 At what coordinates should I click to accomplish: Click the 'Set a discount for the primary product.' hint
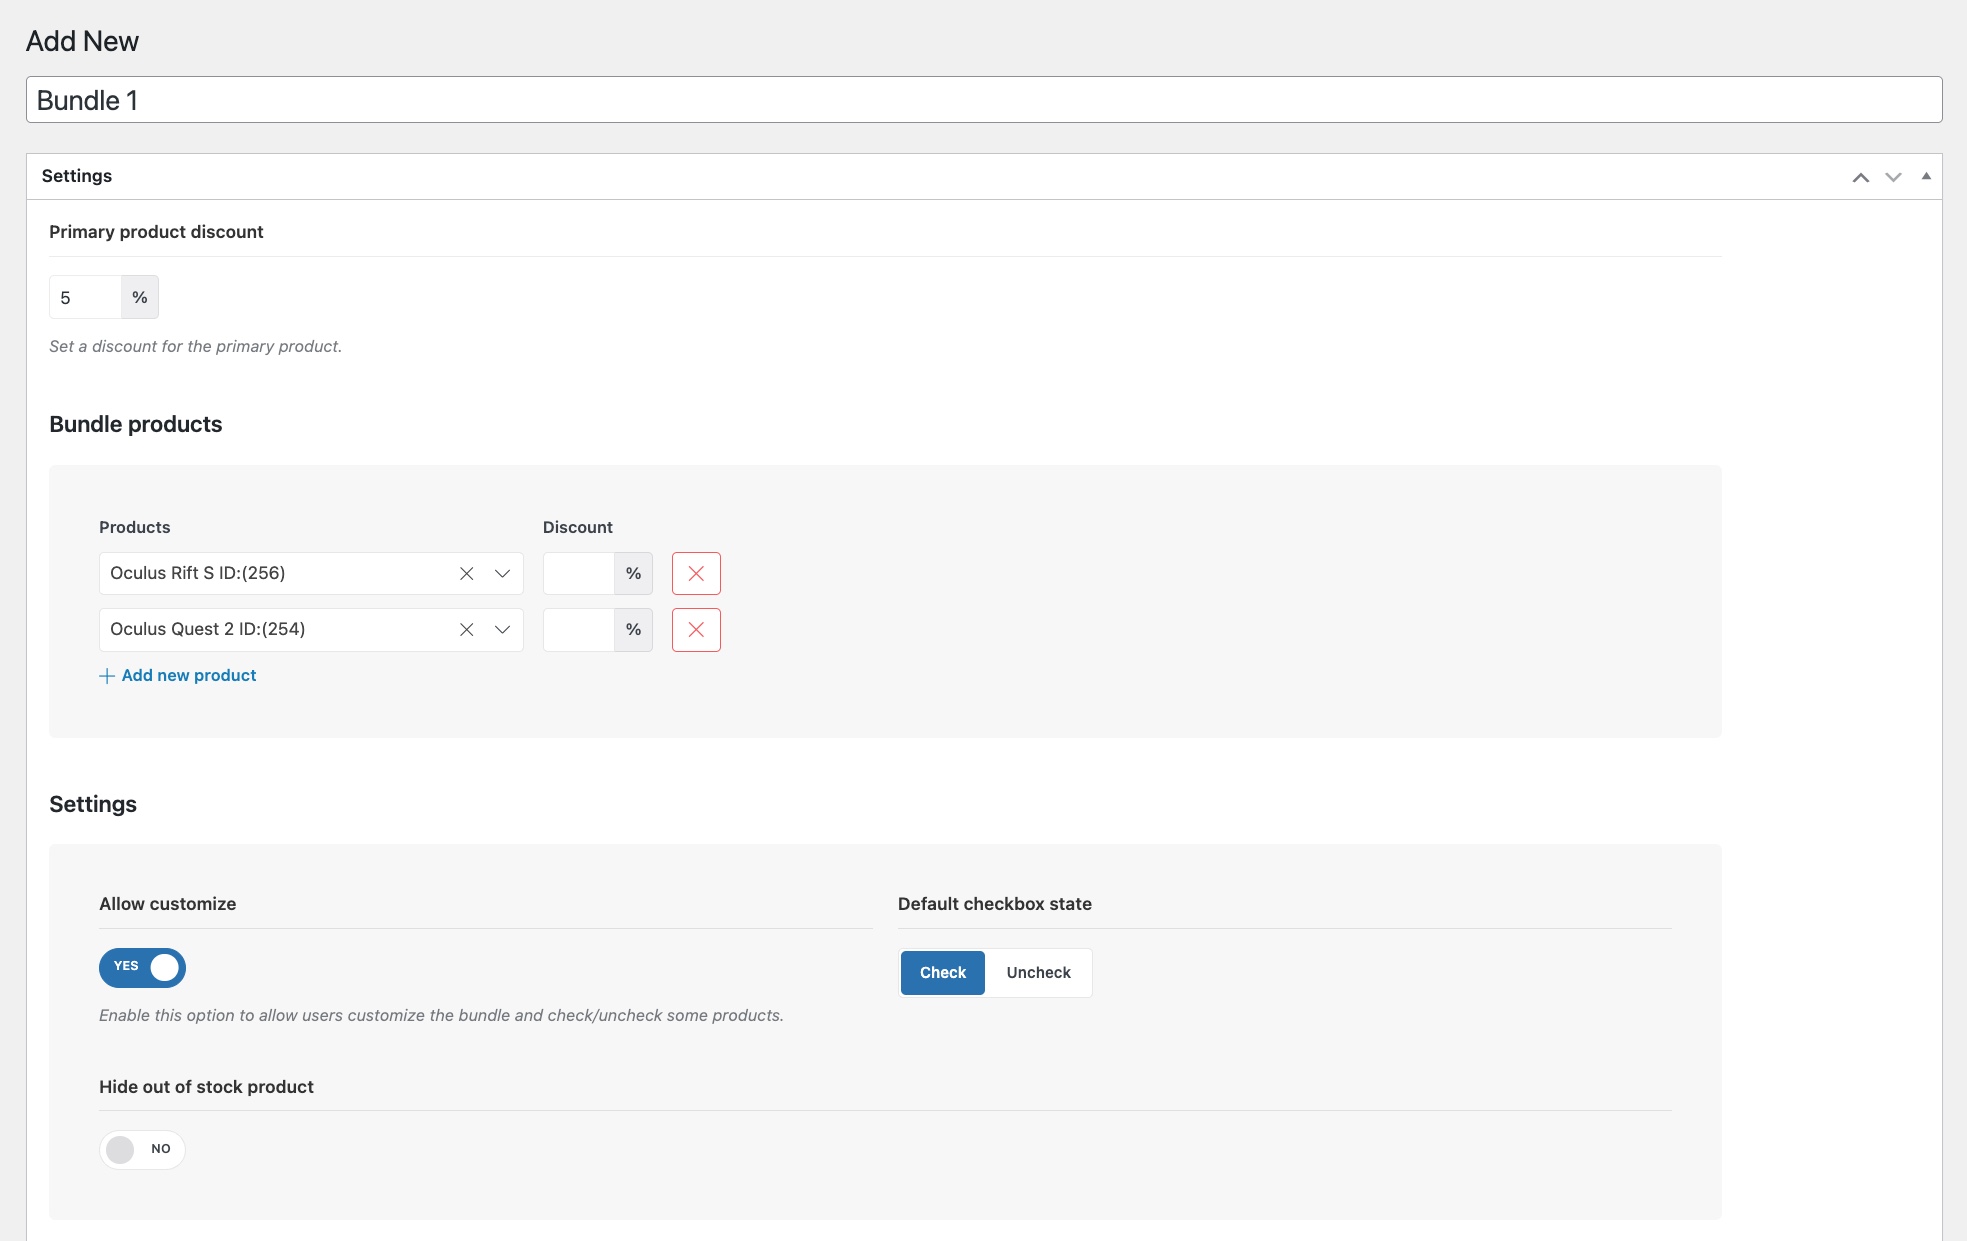(196, 346)
